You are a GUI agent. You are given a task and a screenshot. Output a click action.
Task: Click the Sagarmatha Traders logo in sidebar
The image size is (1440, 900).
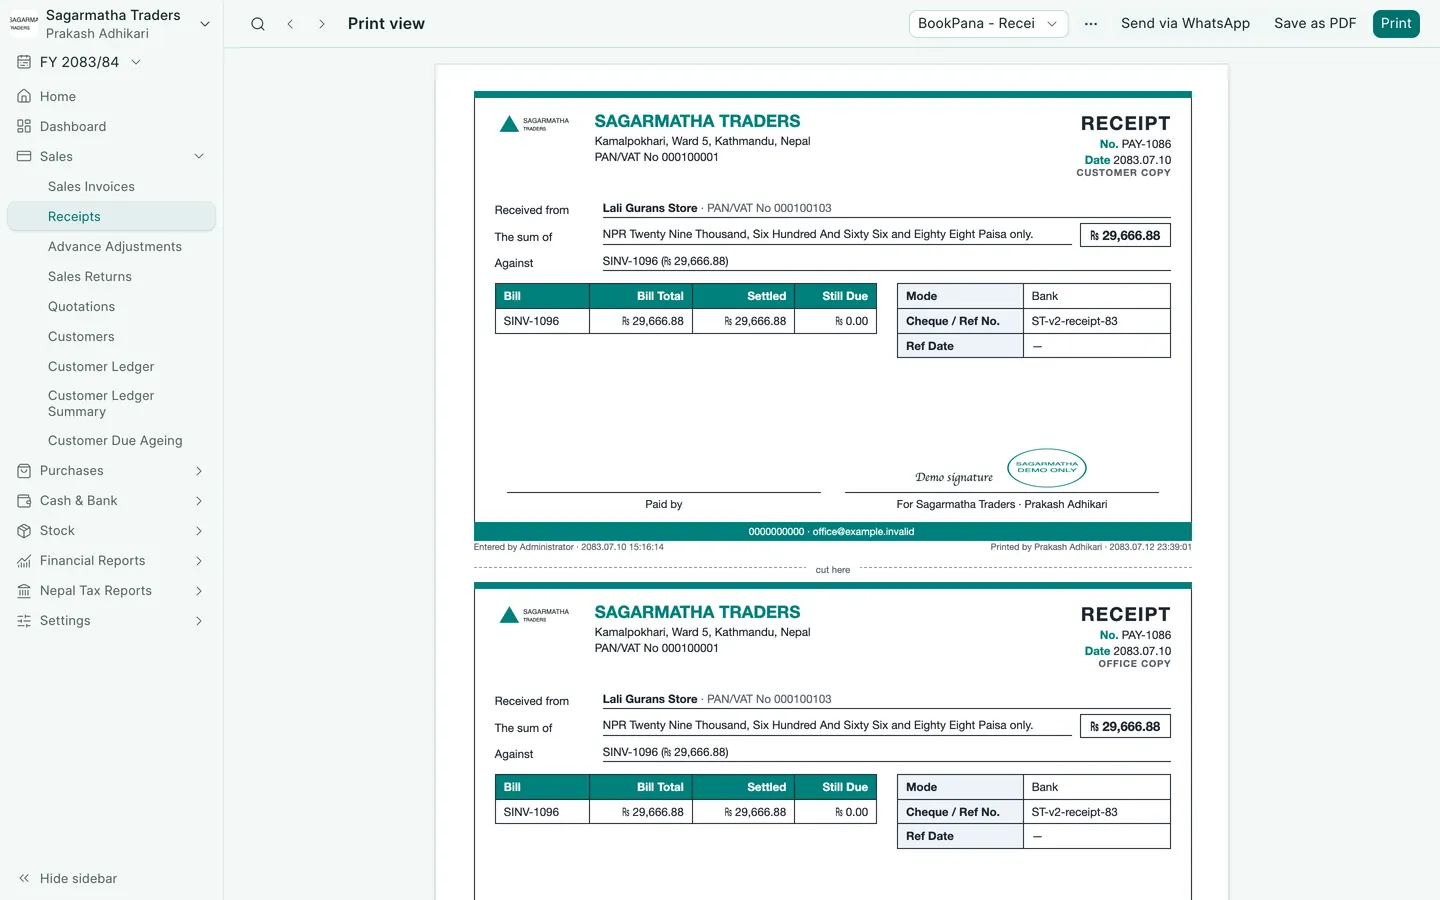tap(24, 24)
